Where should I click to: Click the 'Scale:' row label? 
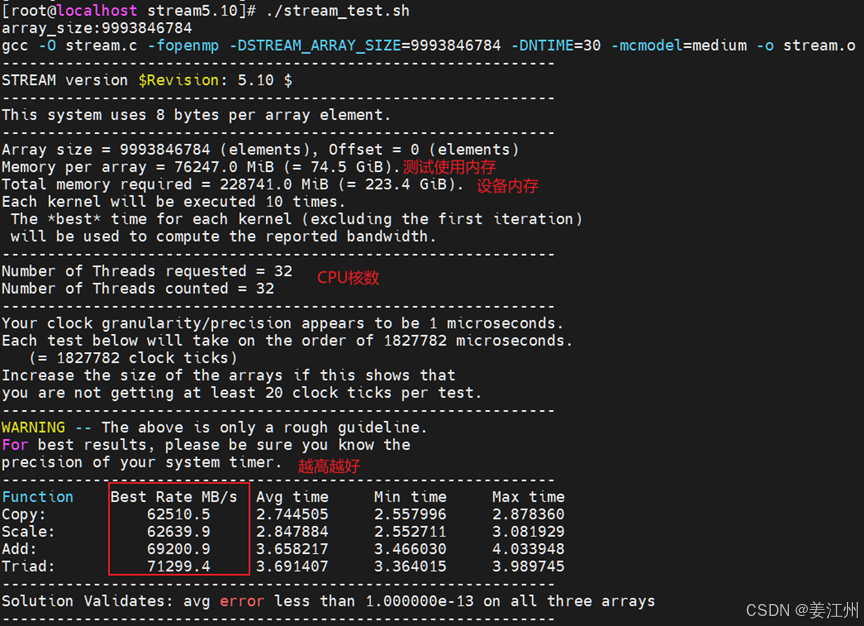pos(28,532)
